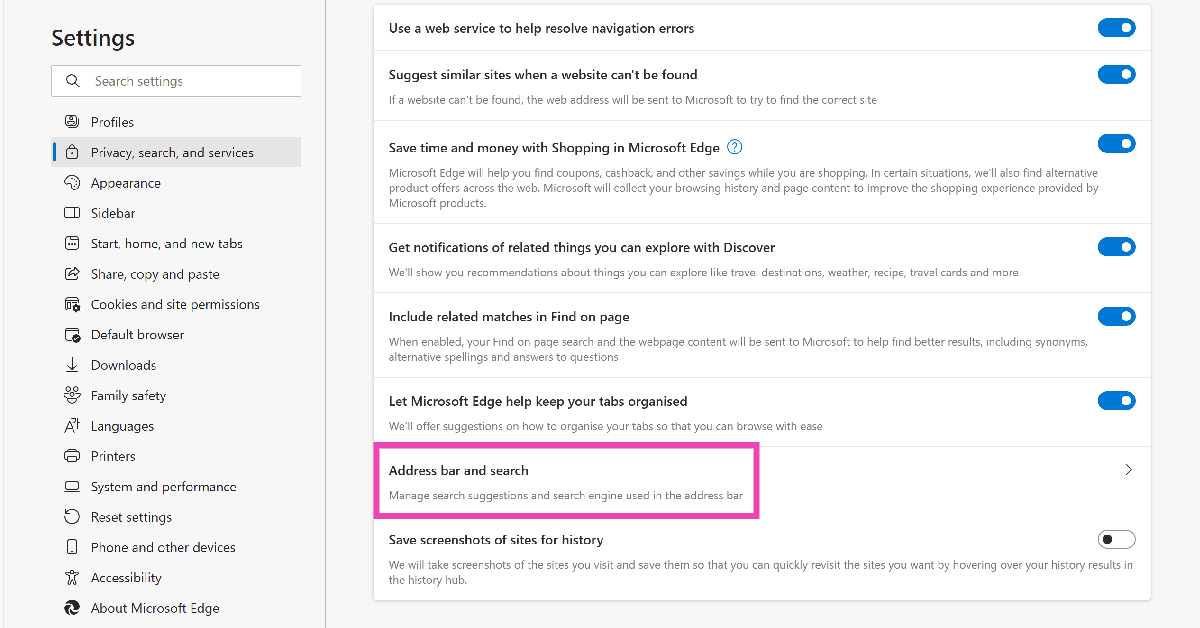This screenshot has width=1200, height=628.
Task: Disable Shopping in Microsoft Edge toggle
Action: click(1116, 144)
